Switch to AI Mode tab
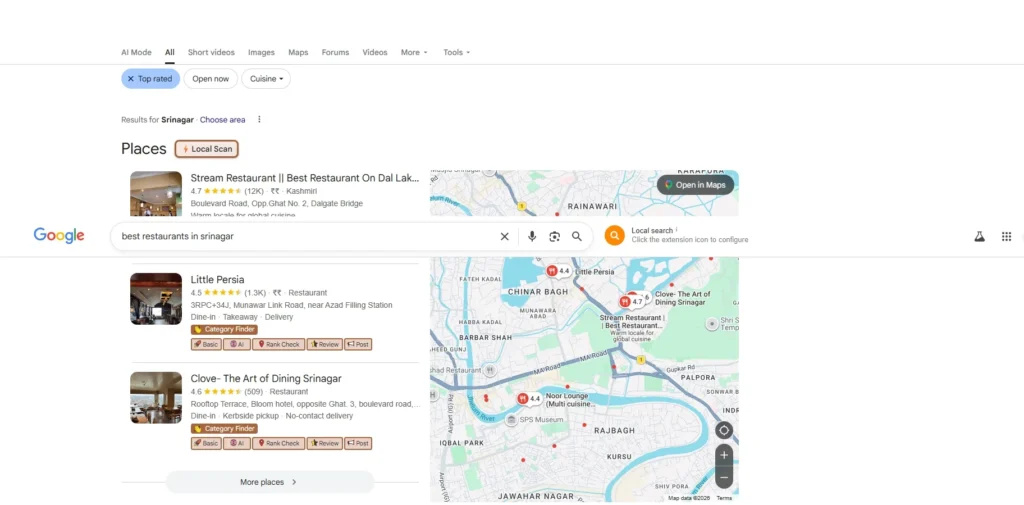The width and height of the screenshot is (1024, 505). [x=136, y=52]
